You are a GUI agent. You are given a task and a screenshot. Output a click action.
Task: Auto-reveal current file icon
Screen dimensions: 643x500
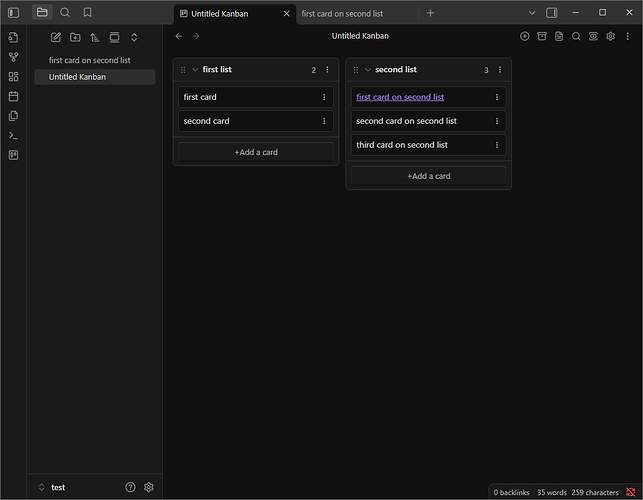(x=114, y=38)
